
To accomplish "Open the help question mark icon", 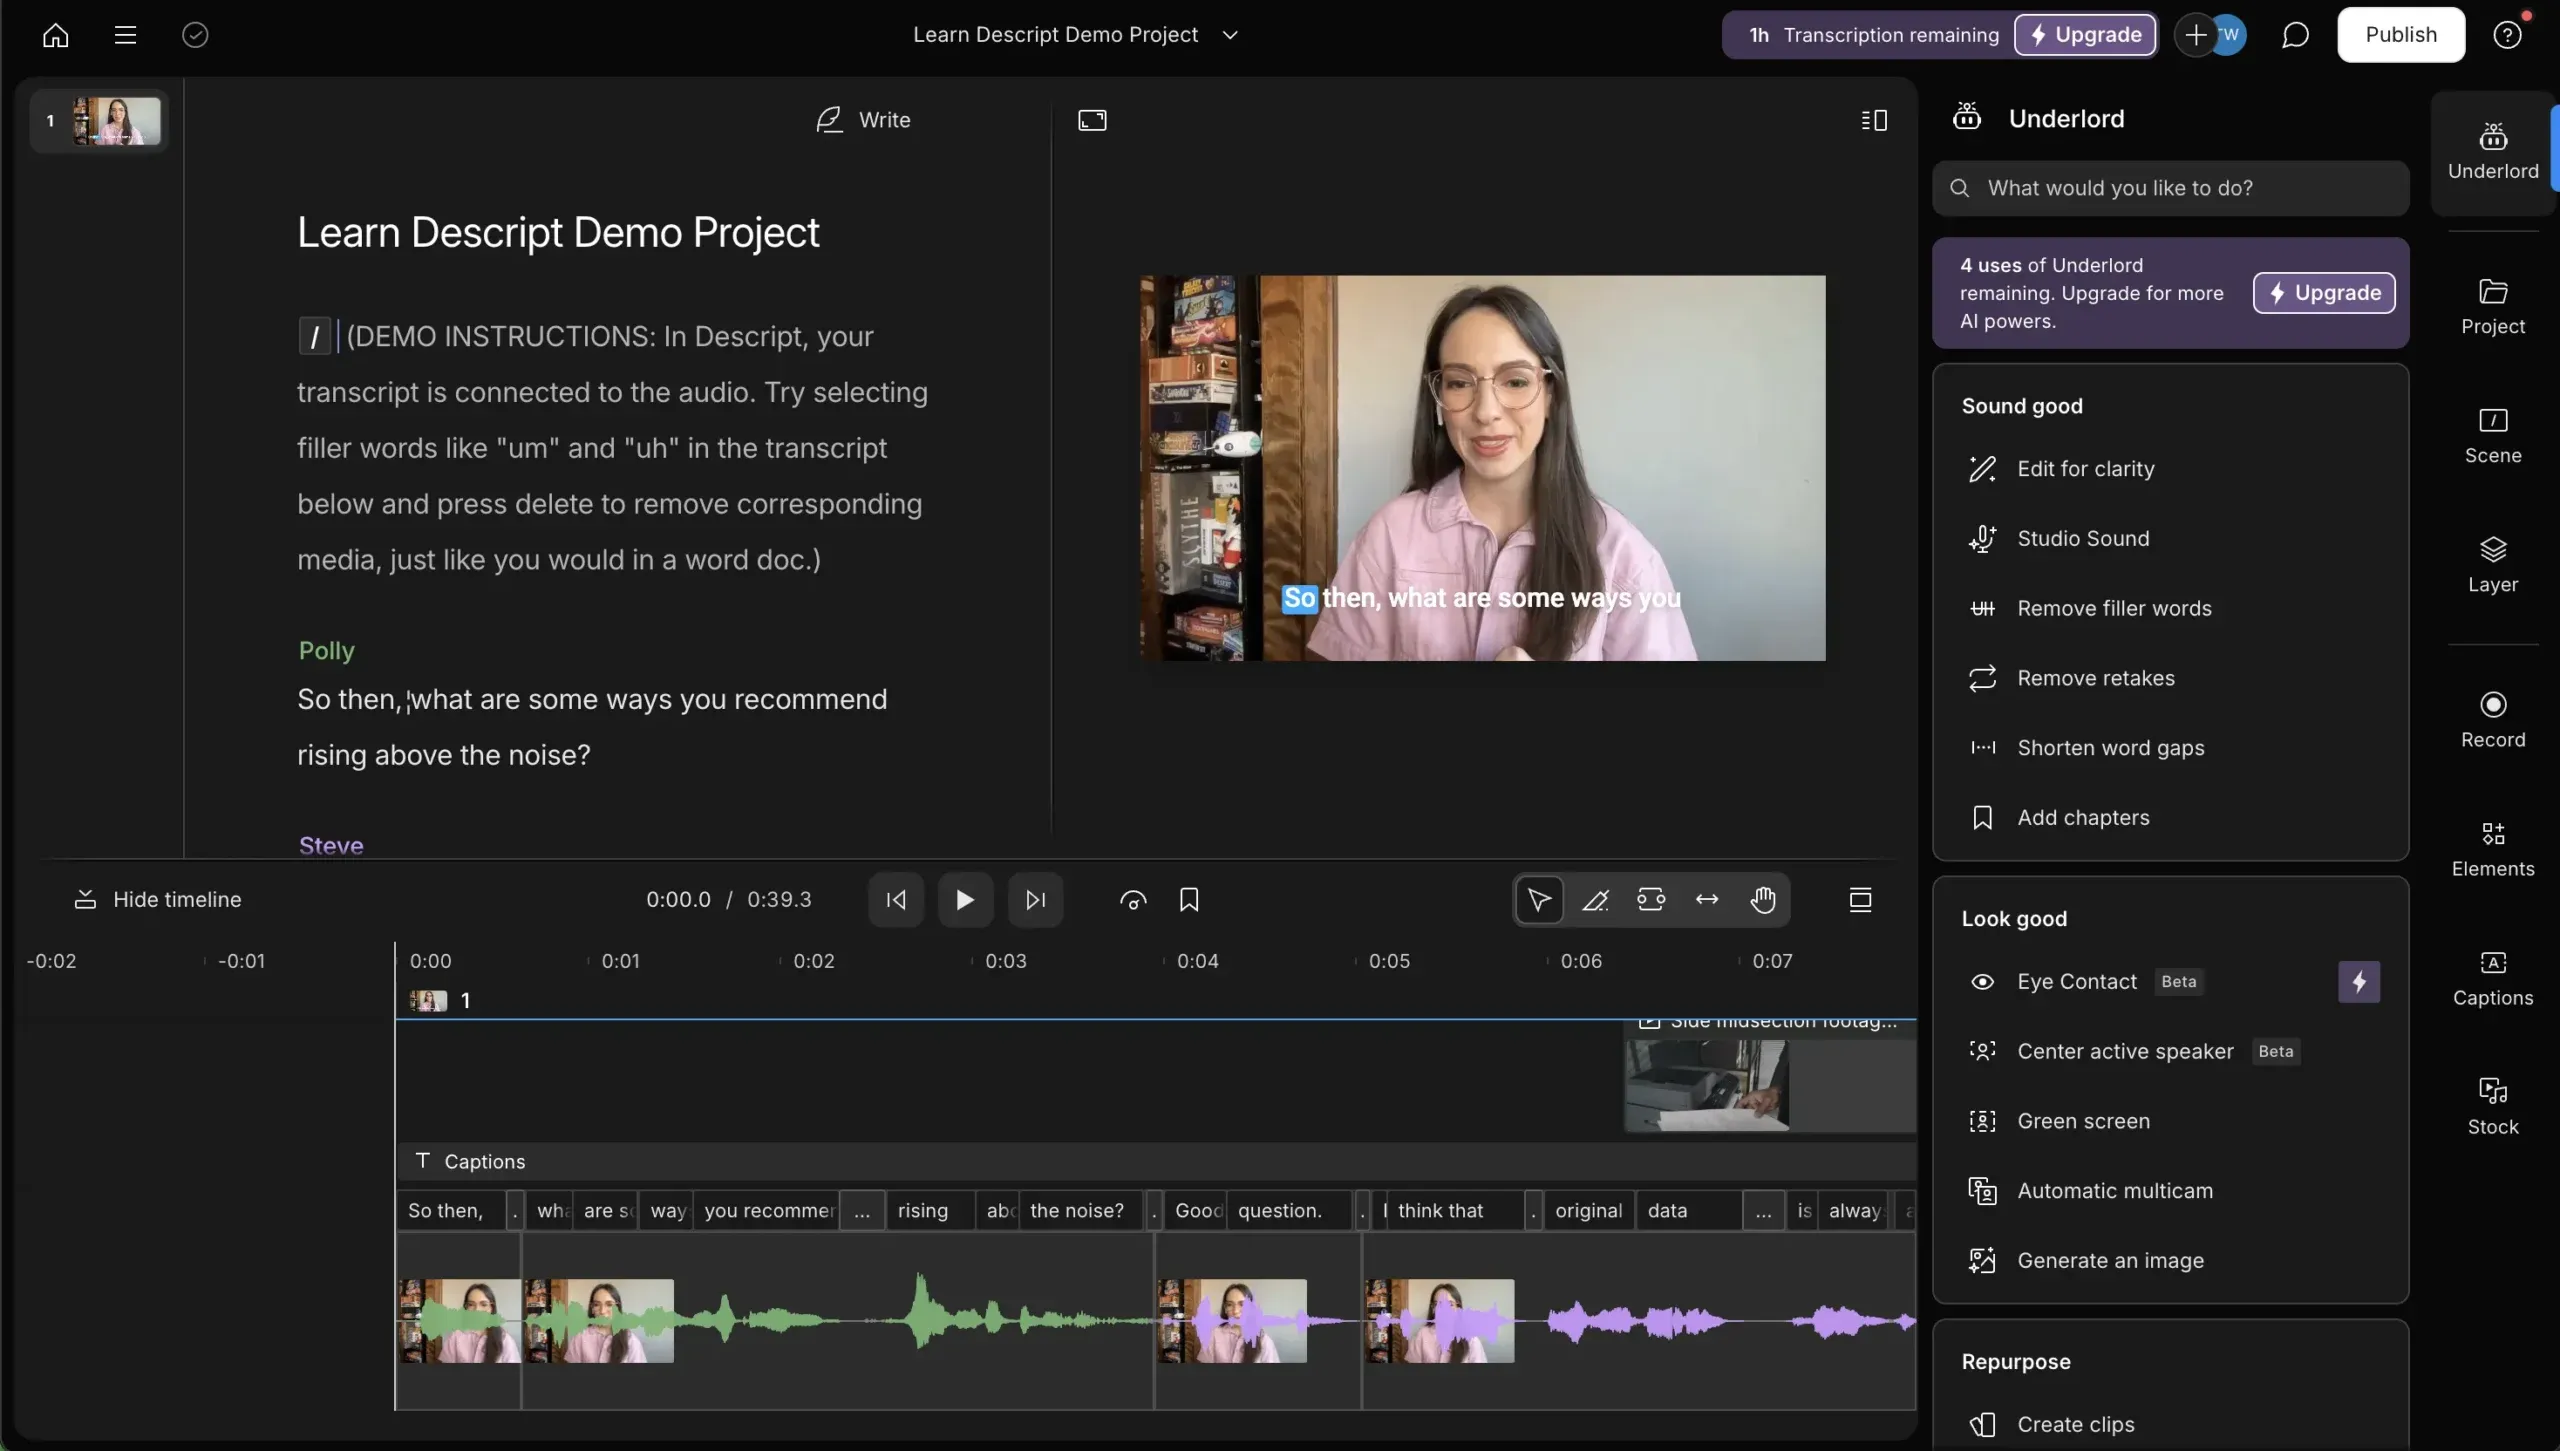I will 2507,35.
